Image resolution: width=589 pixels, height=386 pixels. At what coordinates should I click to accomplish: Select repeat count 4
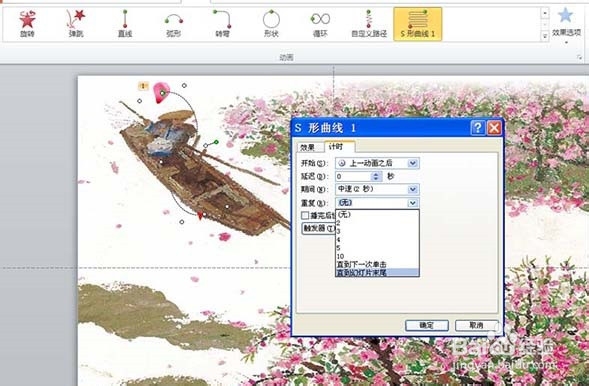377,240
